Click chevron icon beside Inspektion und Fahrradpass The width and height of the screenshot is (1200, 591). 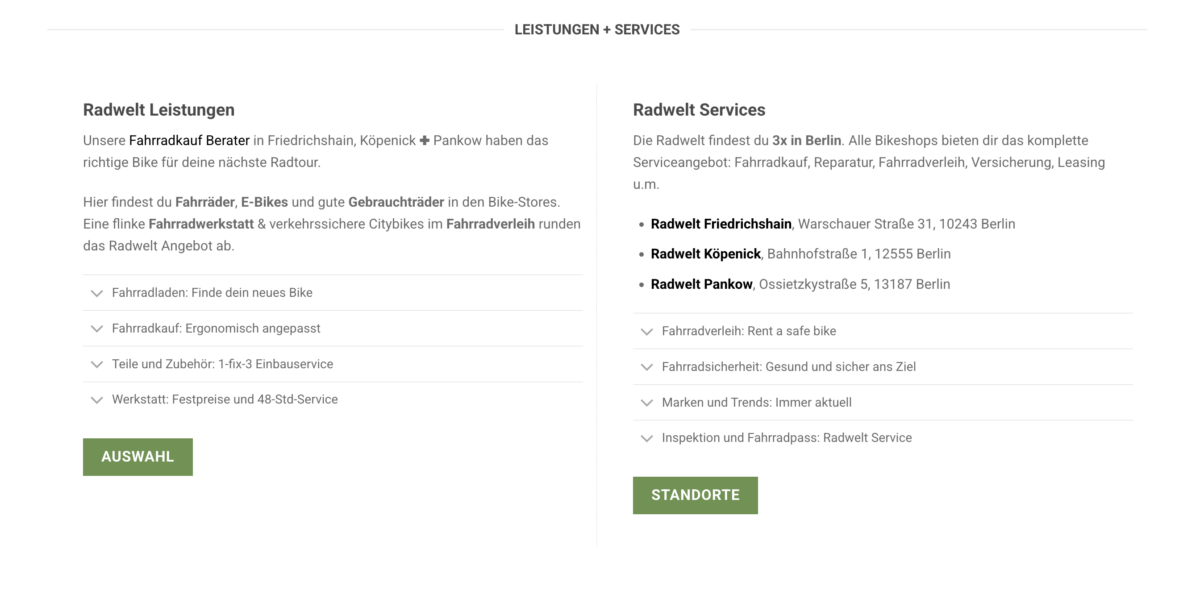647,438
